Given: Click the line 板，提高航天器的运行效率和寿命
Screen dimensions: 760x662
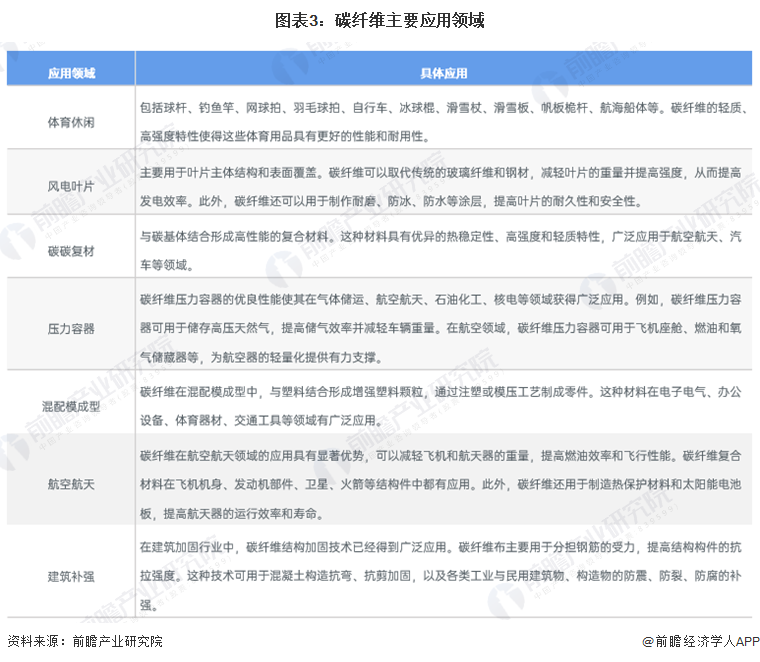Looking at the screenshot, I should click(x=232, y=513).
